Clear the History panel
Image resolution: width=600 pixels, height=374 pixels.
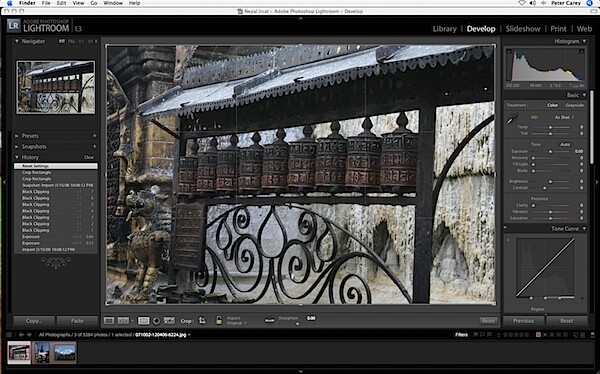89,157
